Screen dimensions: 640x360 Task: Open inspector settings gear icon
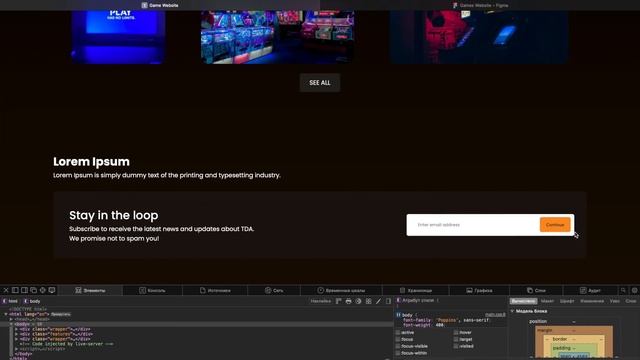tap(634, 290)
